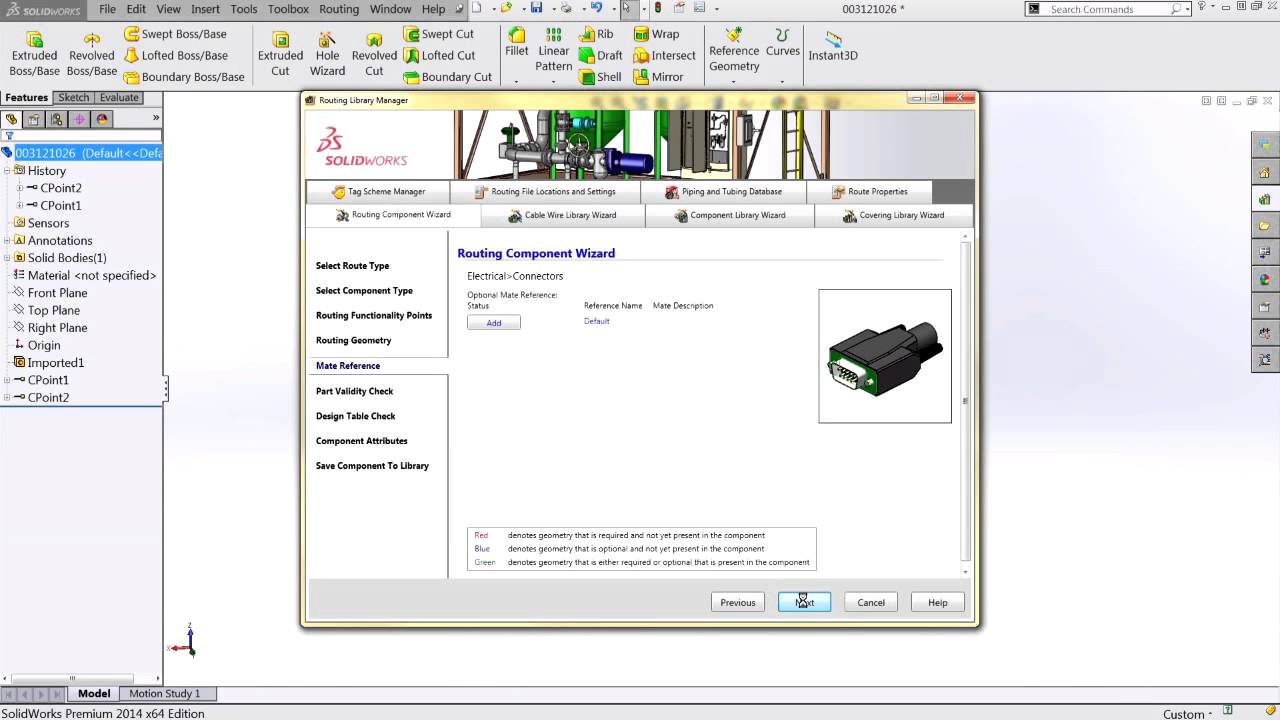Choose the Intersect tool
This screenshot has height=720, width=1280.
click(664, 56)
